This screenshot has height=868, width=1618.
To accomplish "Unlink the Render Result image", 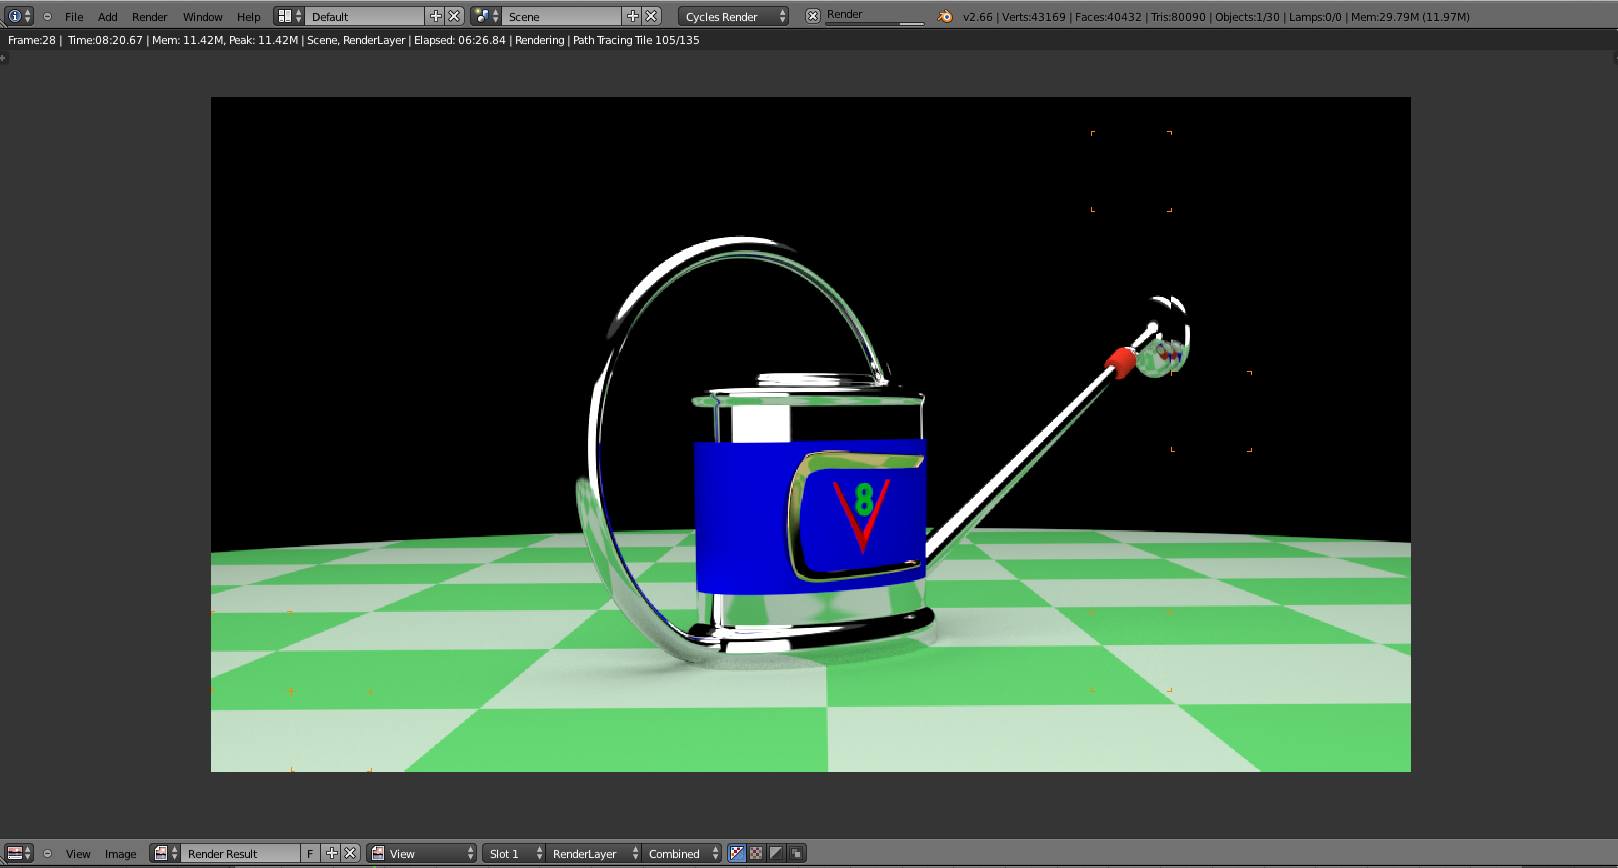I will tap(350, 853).
